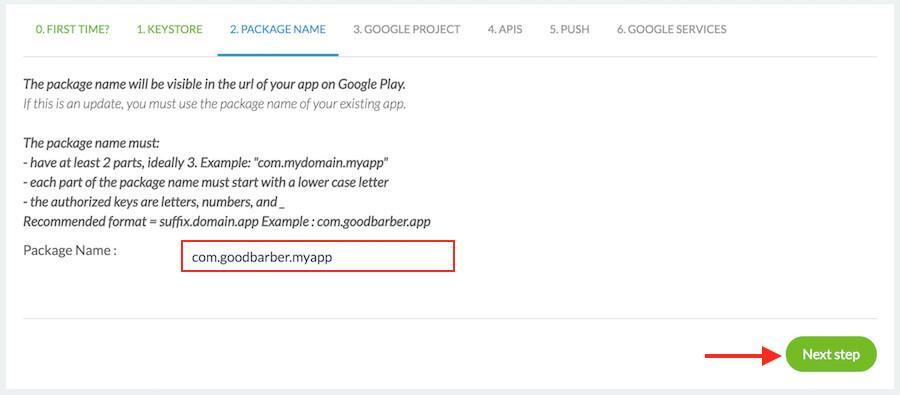Click the green Next step button
This screenshot has height=395, width=900.
coord(831,354)
